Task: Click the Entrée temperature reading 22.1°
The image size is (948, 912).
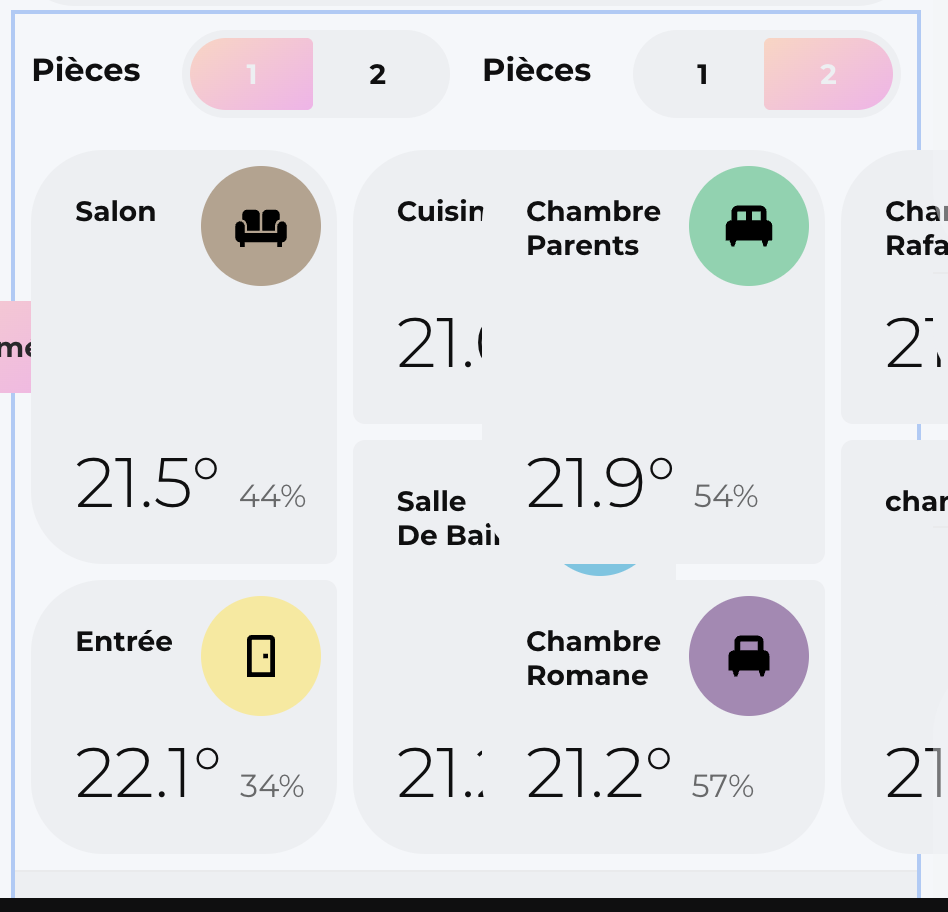Action: [x=147, y=774]
